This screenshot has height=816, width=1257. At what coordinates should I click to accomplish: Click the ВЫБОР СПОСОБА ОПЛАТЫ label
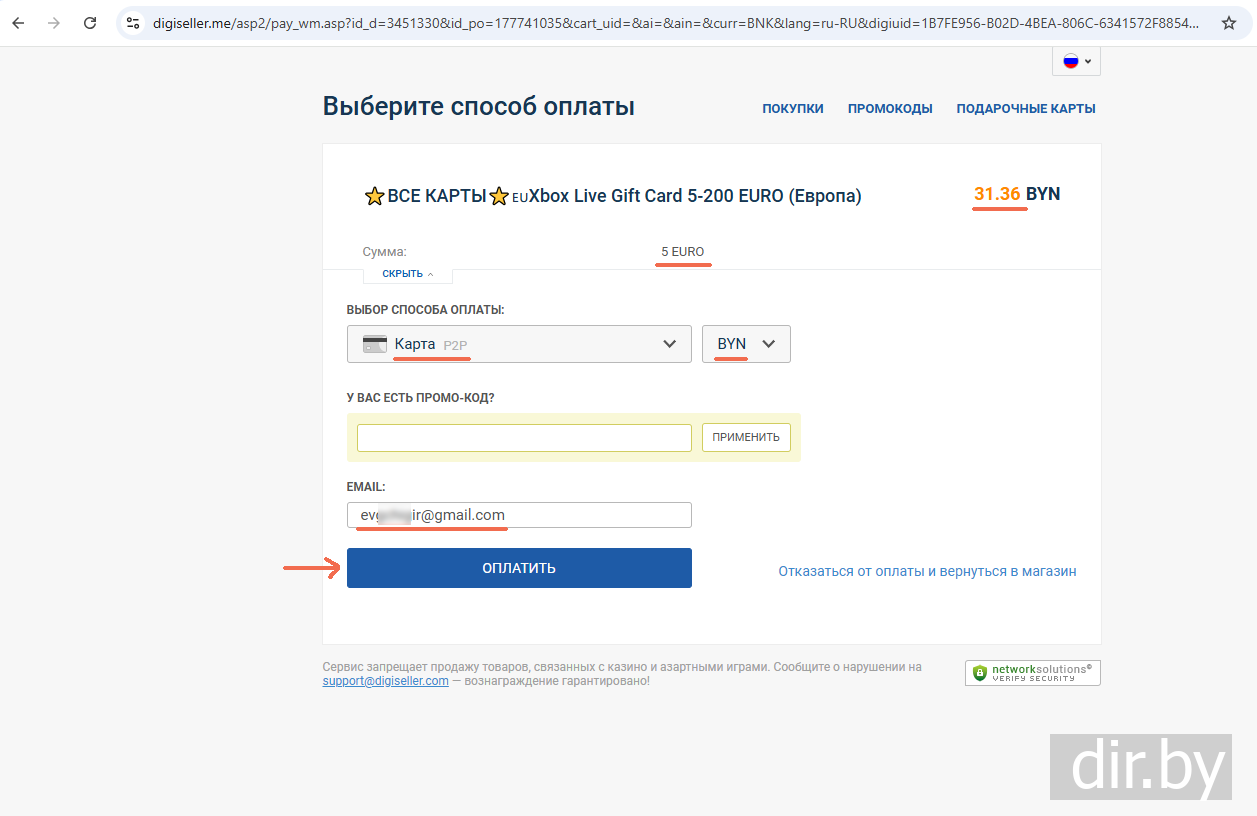click(425, 310)
